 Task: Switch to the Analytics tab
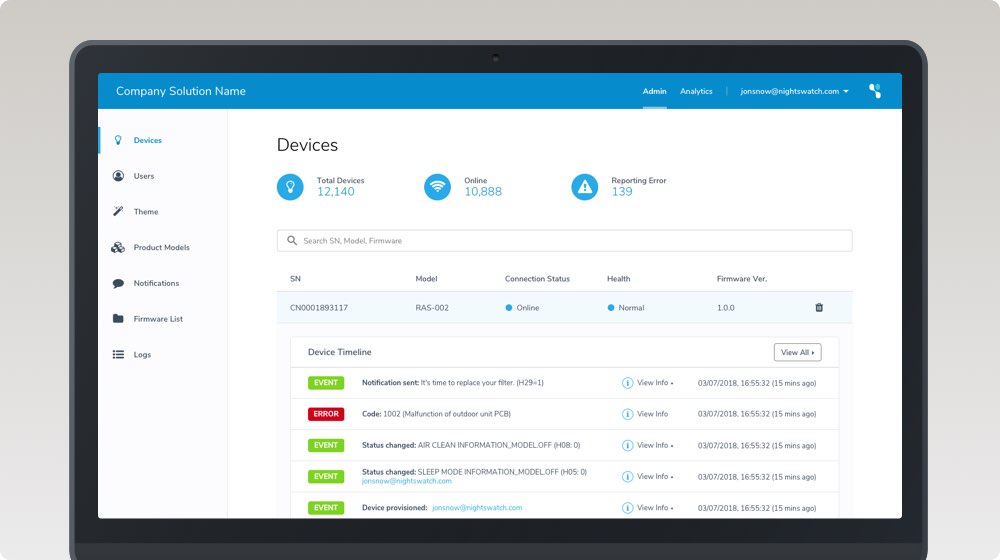click(x=696, y=91)
